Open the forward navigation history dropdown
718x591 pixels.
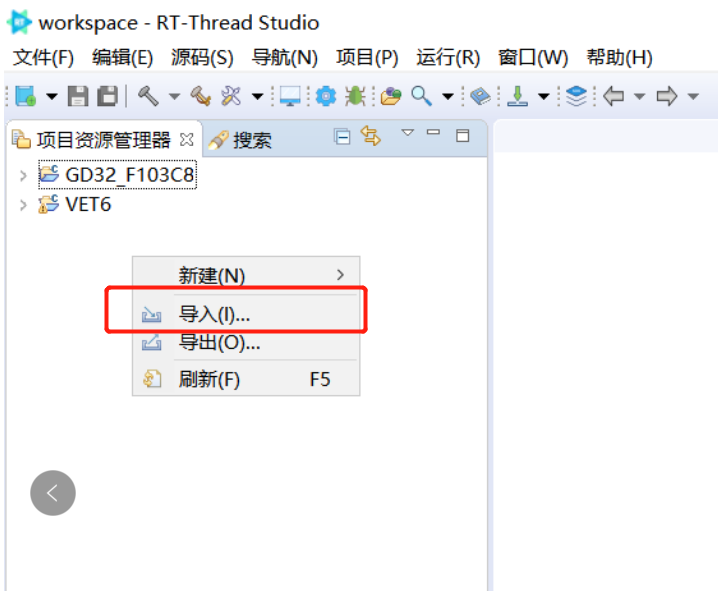[693, 96]
